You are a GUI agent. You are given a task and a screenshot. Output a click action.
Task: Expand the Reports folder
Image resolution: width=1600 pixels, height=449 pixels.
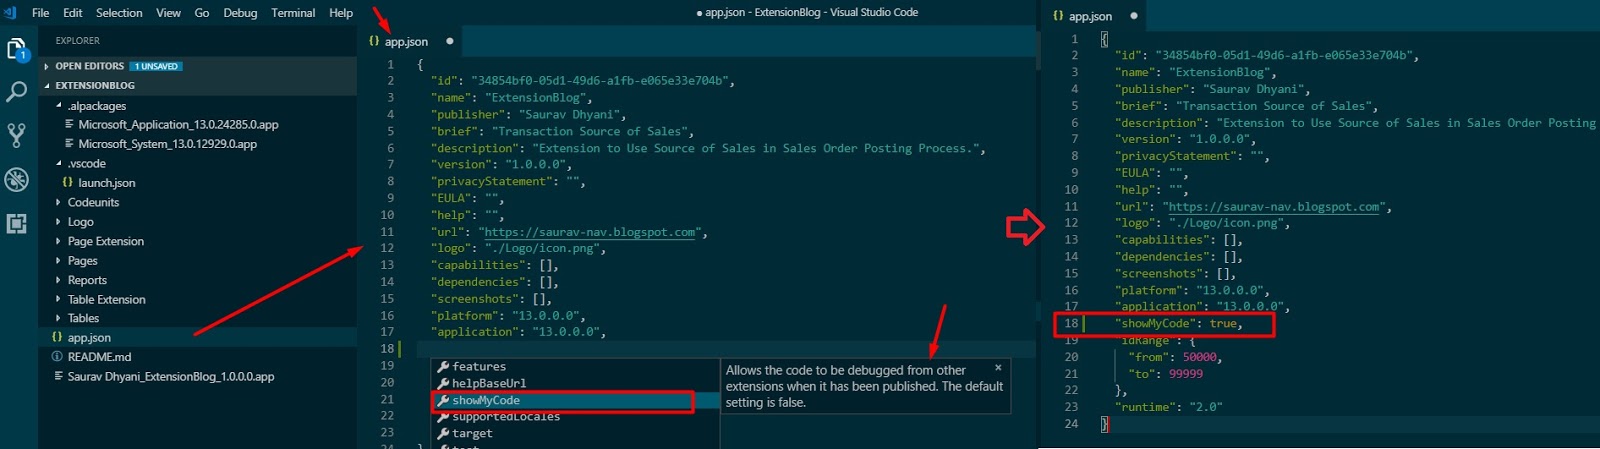(87, 280)
